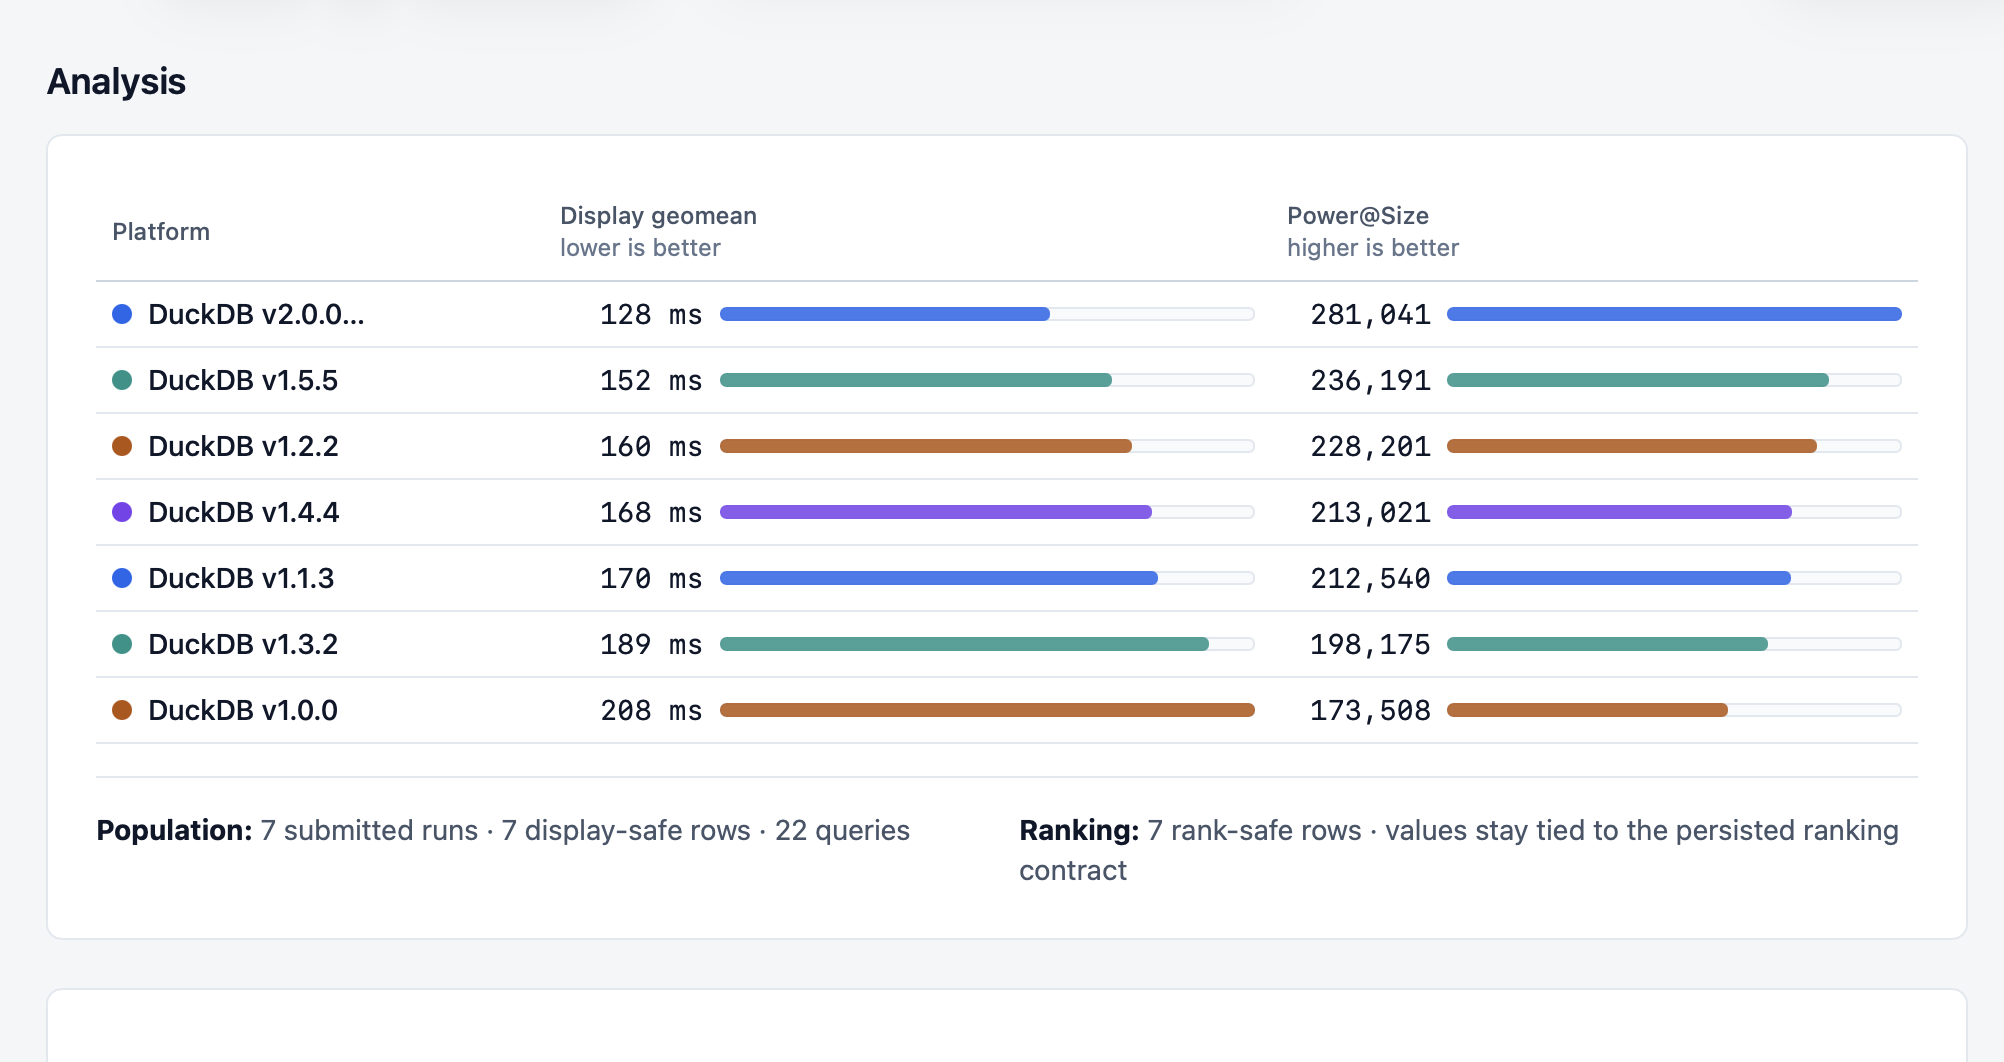Click the blue dot beside DuckDB v2.0.0...
Image resolution: width=2004 pixels, height=1062 pixels.
pyautogui.click(x=122, y=314)
